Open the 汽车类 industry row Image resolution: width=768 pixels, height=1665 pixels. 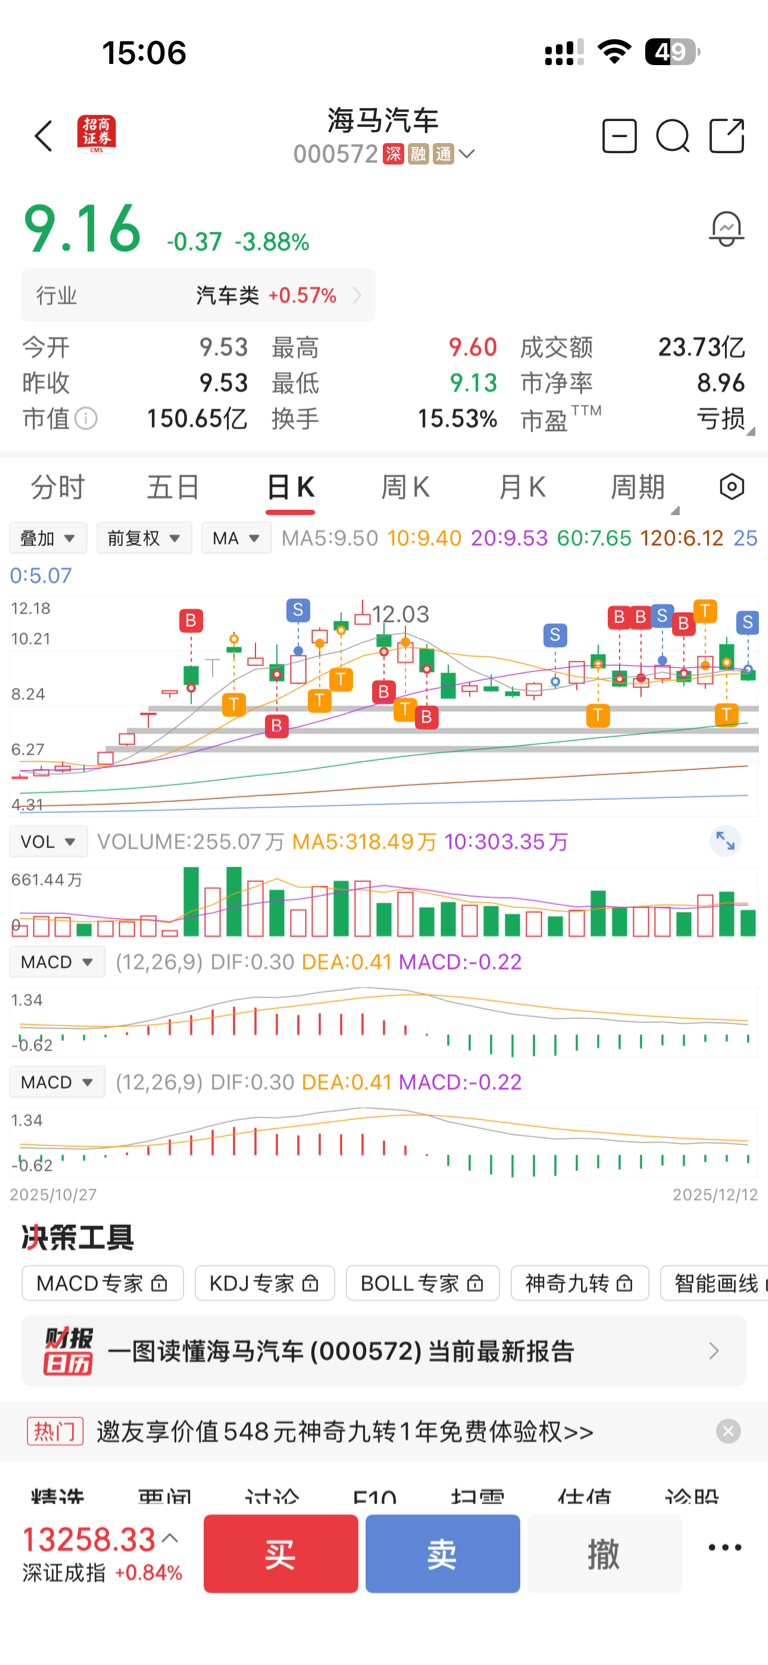[x=199, y=296]
